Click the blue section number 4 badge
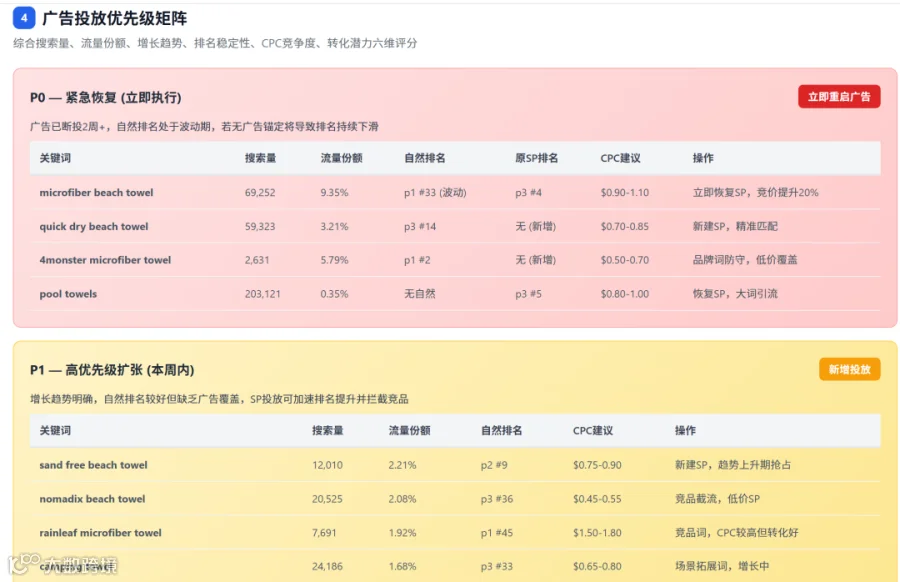 click(24, 18)
